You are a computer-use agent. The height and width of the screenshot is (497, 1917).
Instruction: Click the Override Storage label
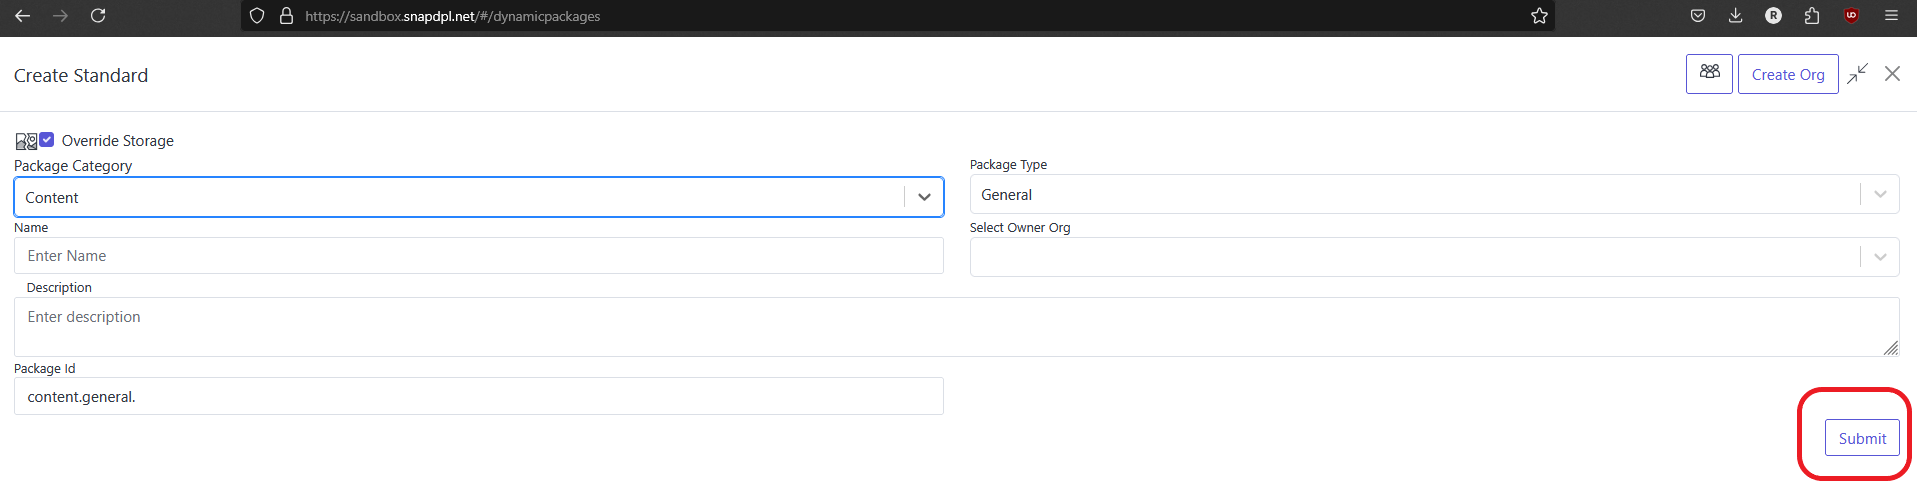pos(118,141)
